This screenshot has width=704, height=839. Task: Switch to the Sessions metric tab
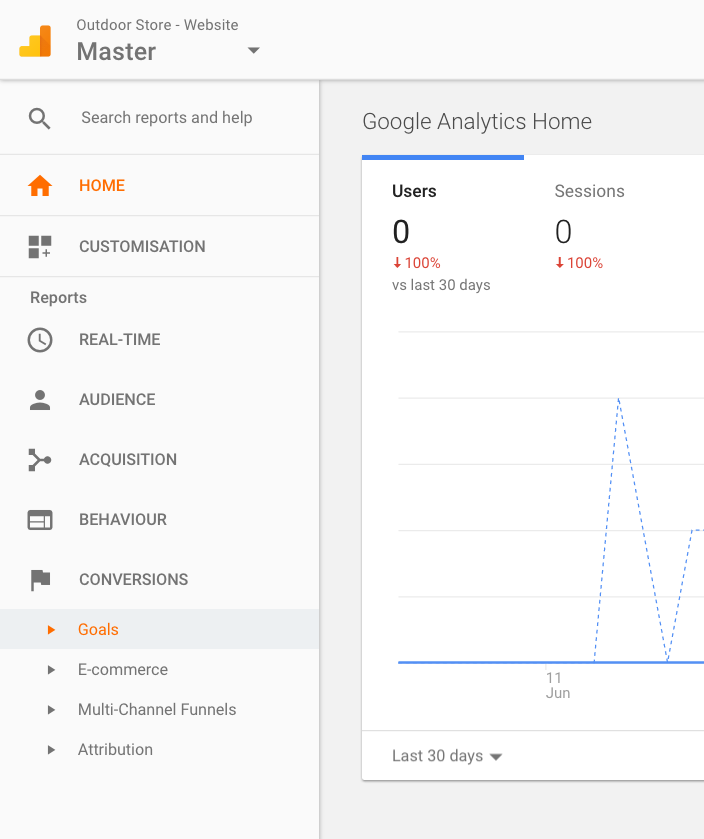[589, 191]
